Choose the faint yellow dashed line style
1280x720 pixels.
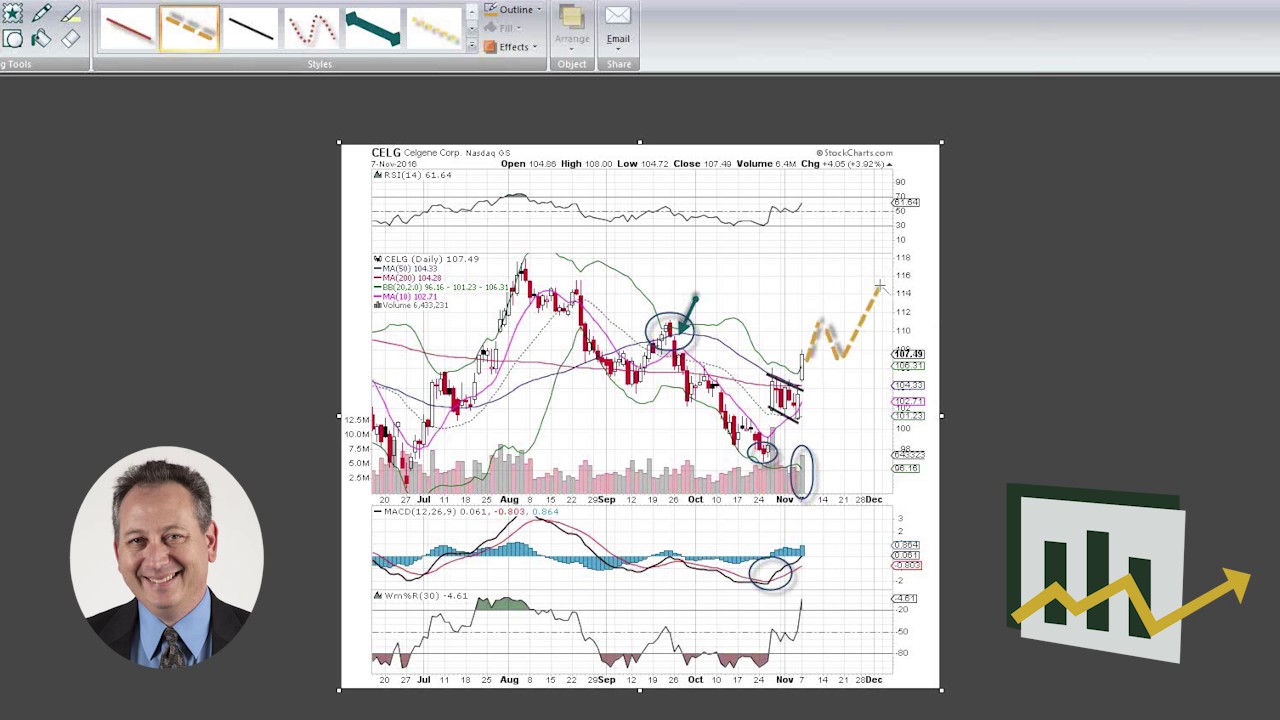point(432,28)
